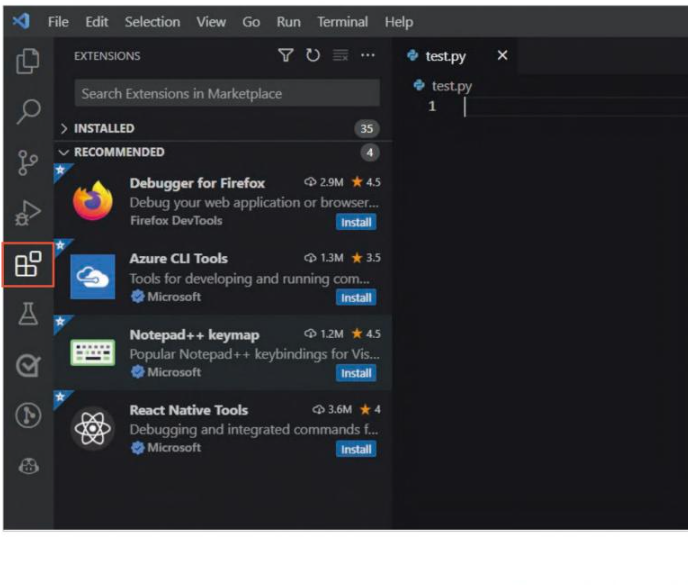Click the EXTENSIONS panel header
Image resolution: width=688 pixels, height=585 pixels.
click(x=107, y=56)
